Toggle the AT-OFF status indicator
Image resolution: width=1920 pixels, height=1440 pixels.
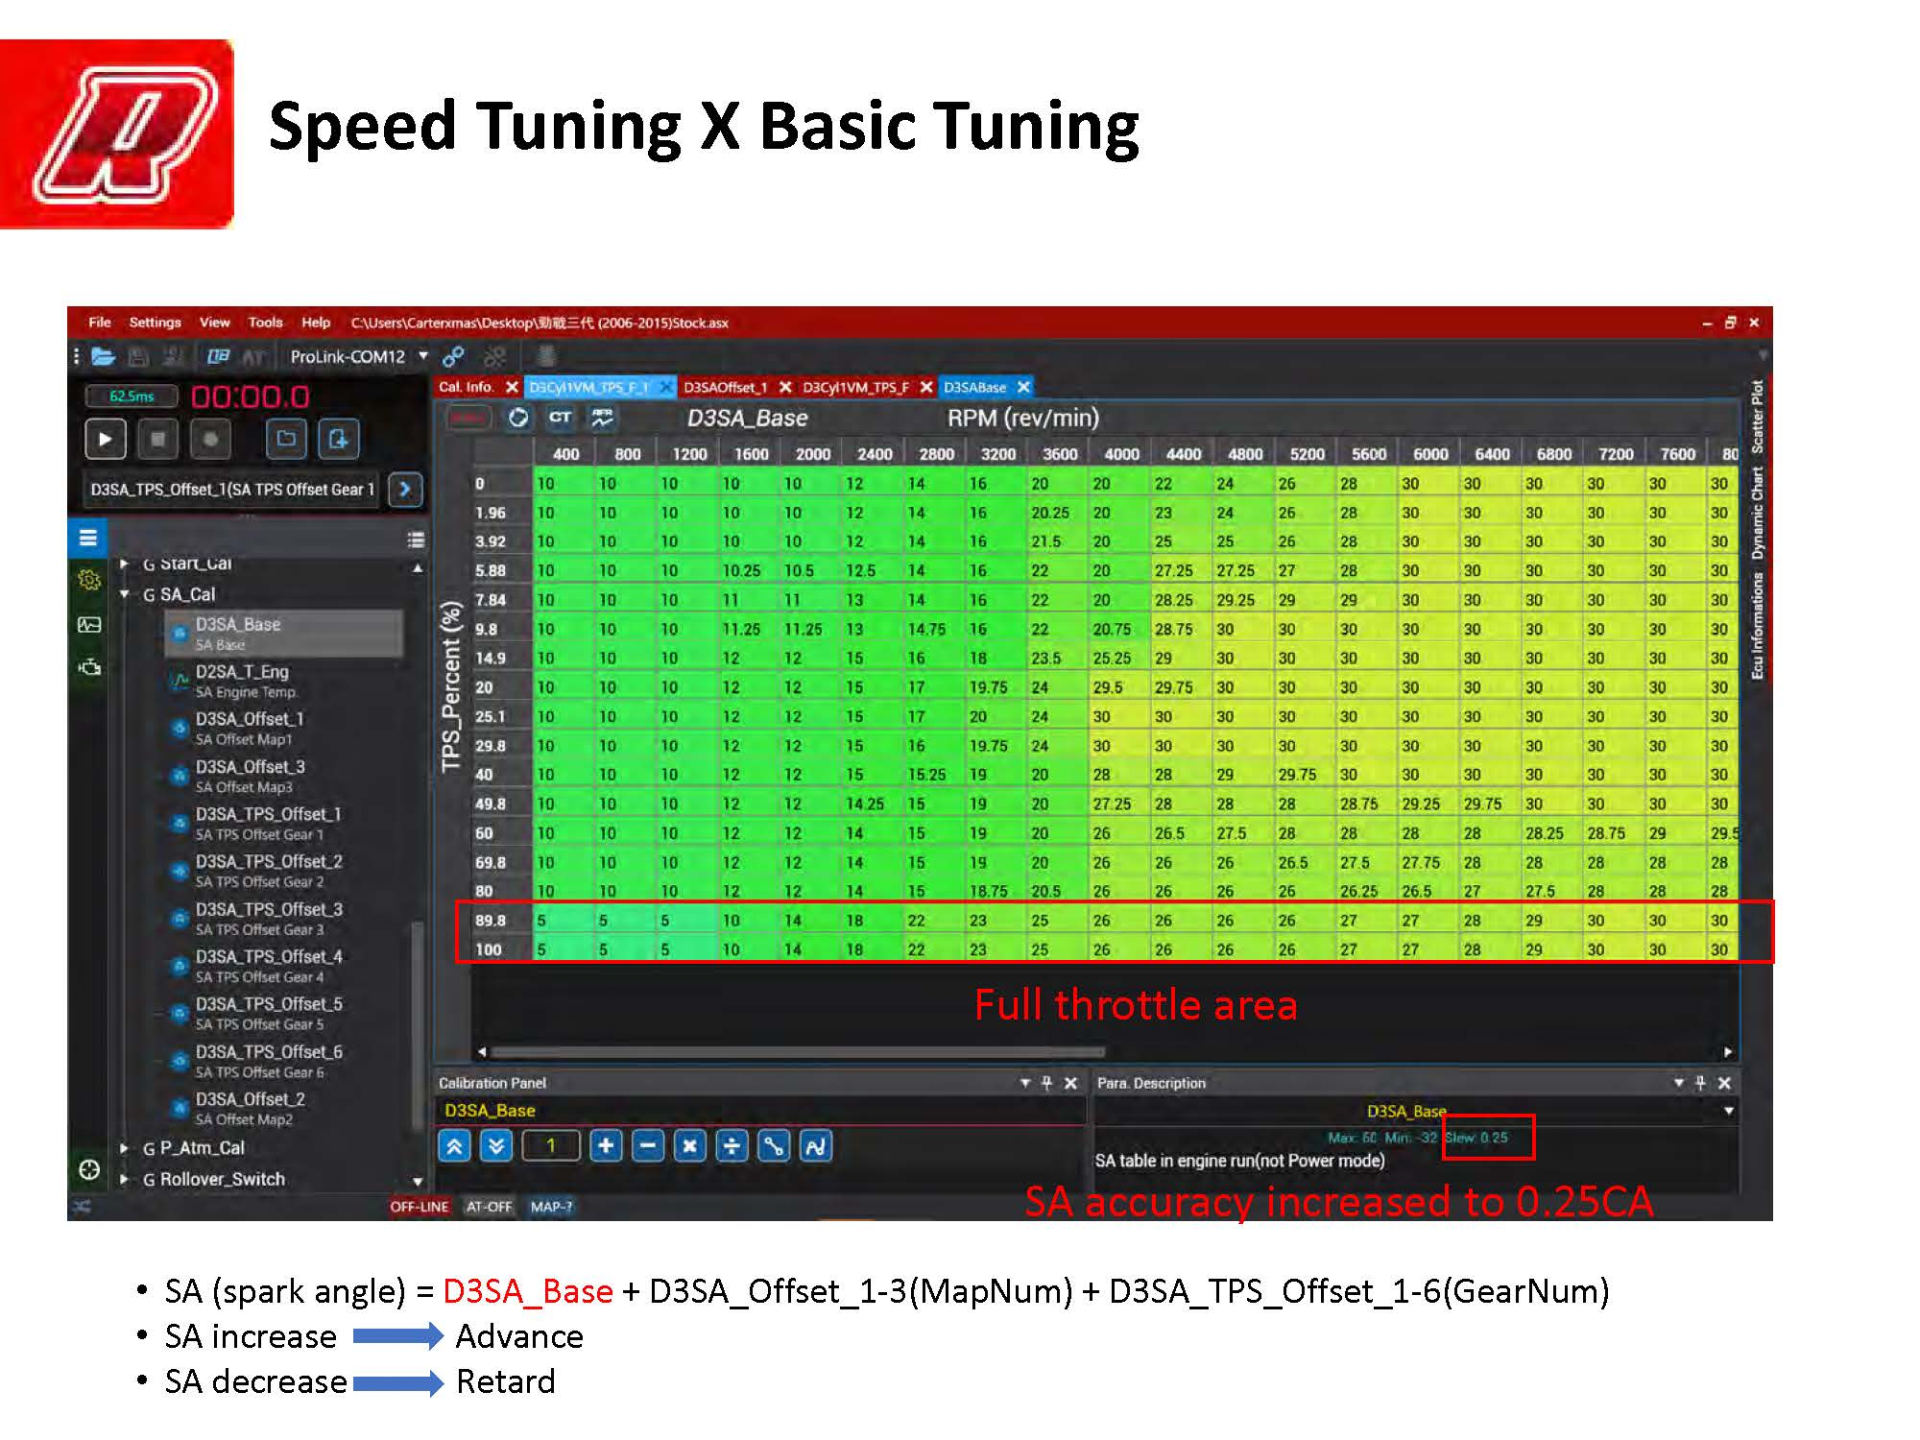click(x=487, y=1207)
